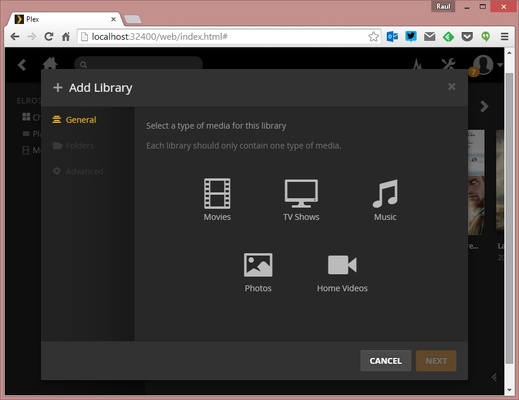Close the Plex browser tab
The image size is (519, 400).
113,19
